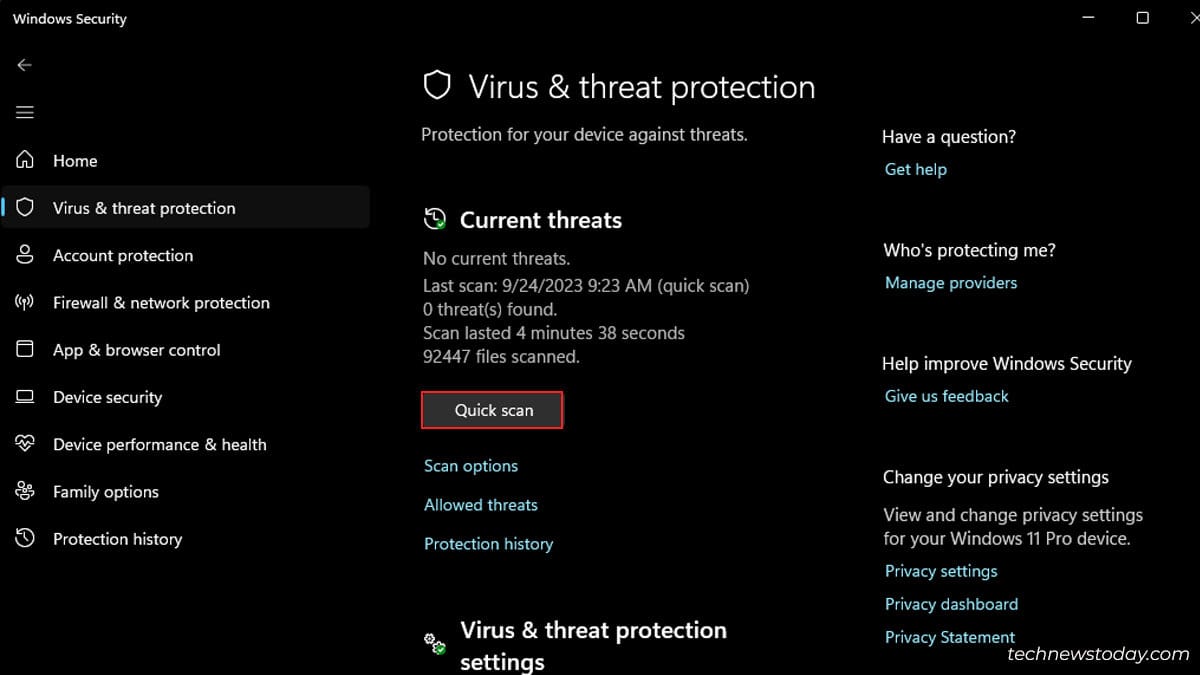The width and height of the screenshot is (1200, 675).
Task: Expand the hamburger navigation menu
Action: pos(24,112)
